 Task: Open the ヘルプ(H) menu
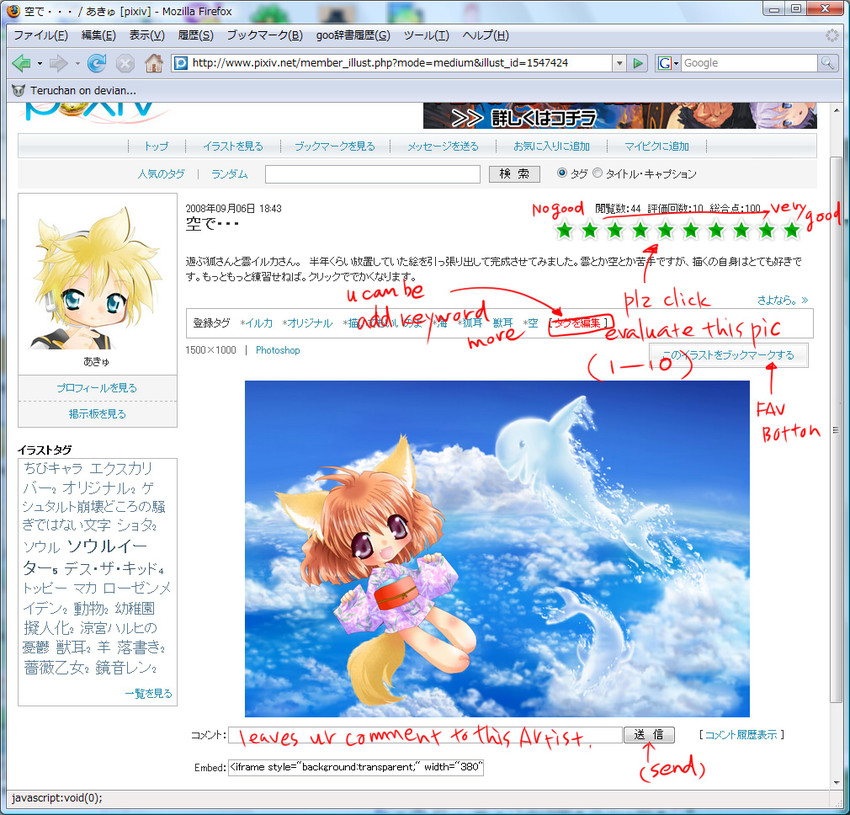485,35
